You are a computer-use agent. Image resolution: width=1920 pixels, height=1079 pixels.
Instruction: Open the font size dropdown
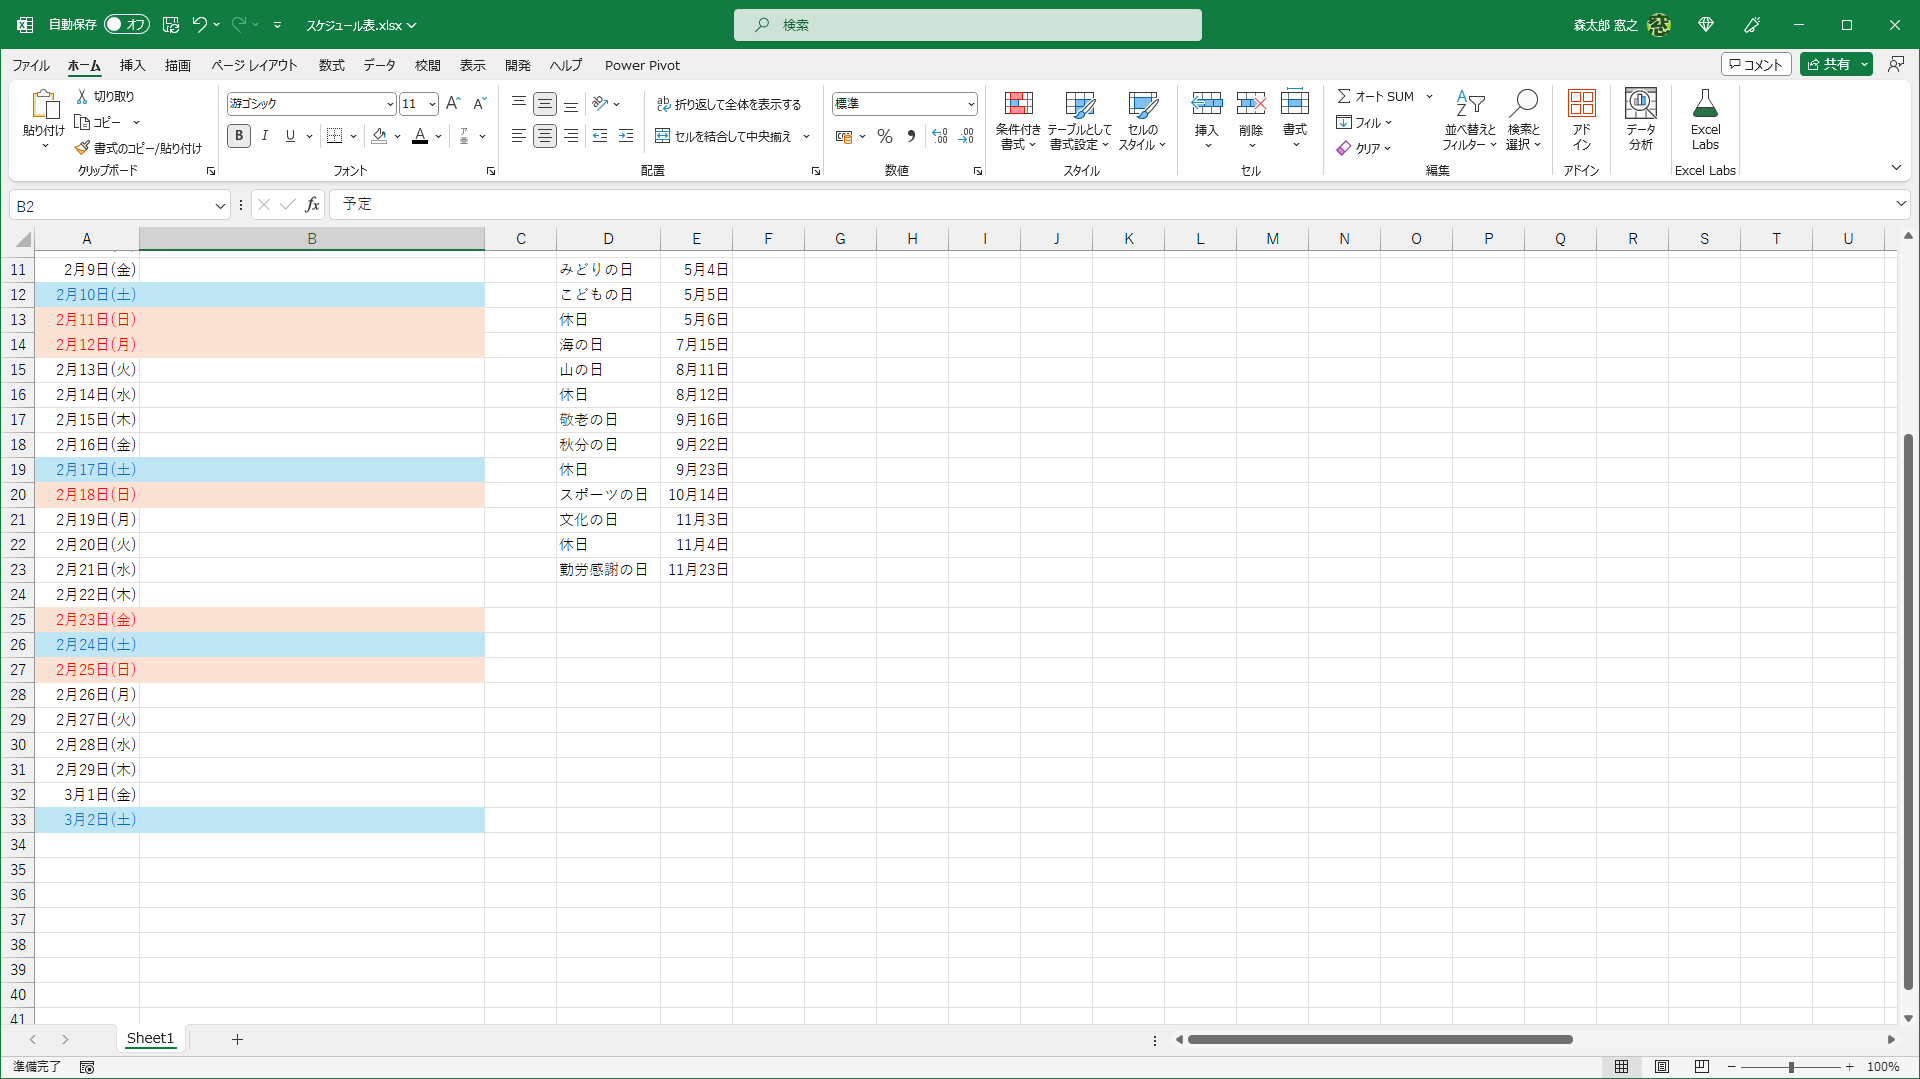[432, 104]
